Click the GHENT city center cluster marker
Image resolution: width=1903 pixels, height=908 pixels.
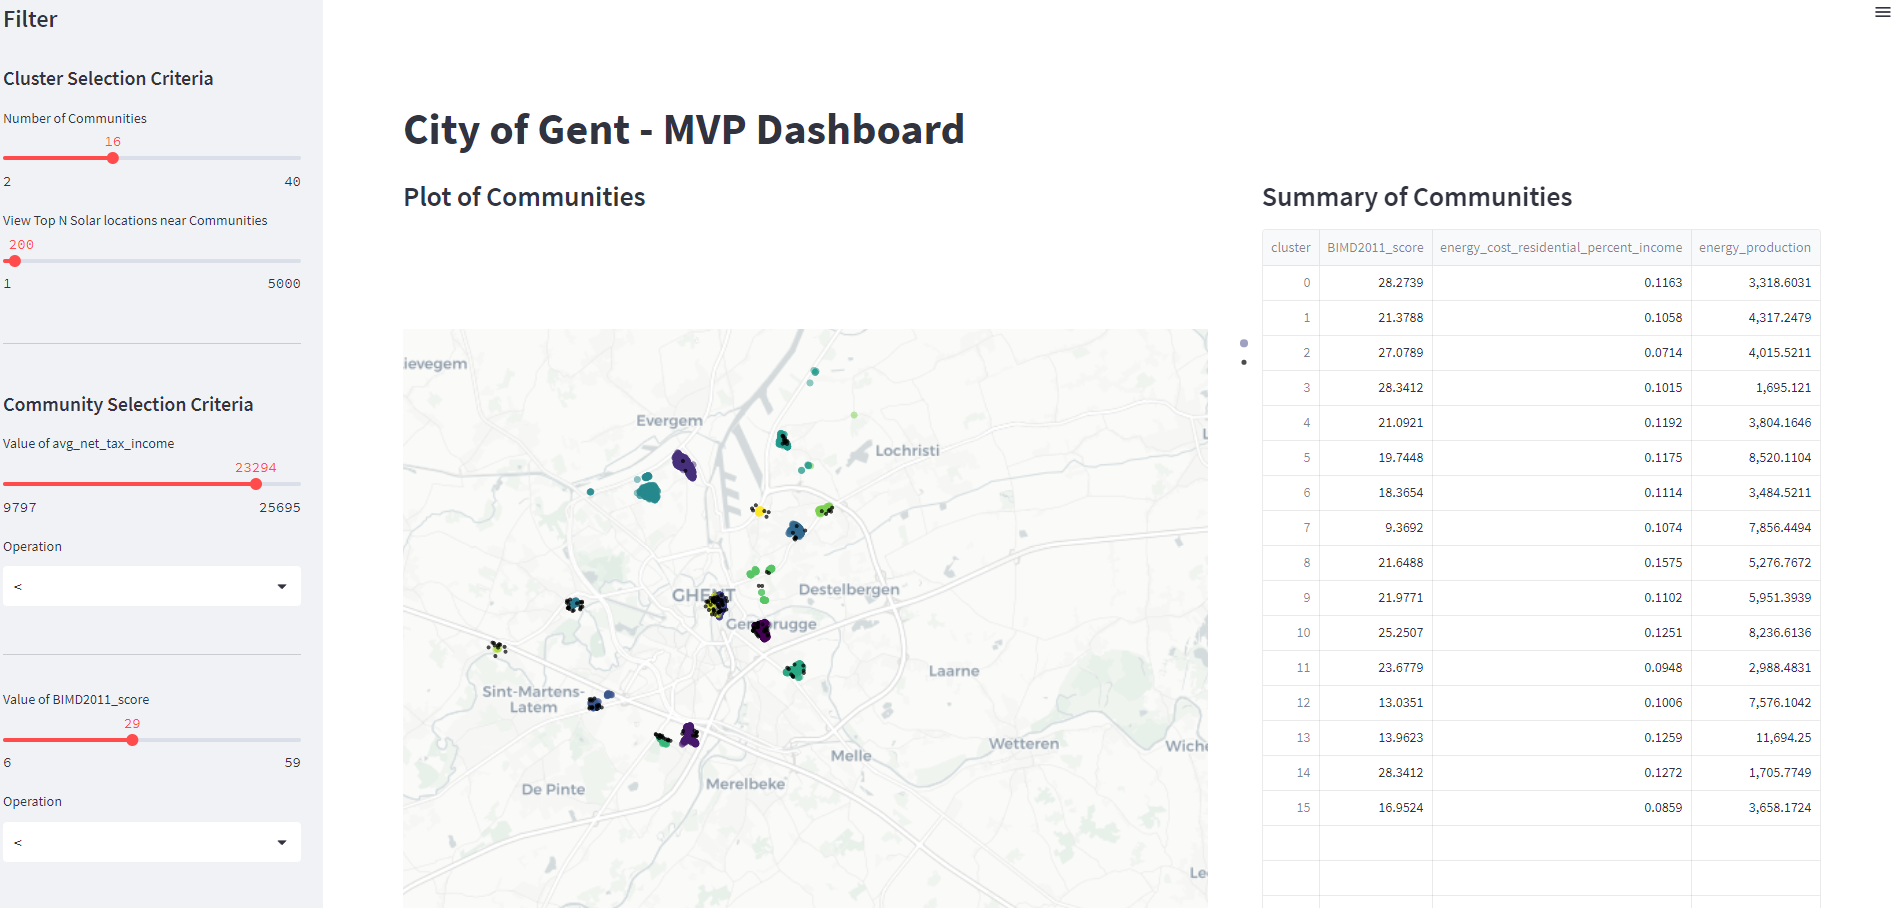coord(716,604)
